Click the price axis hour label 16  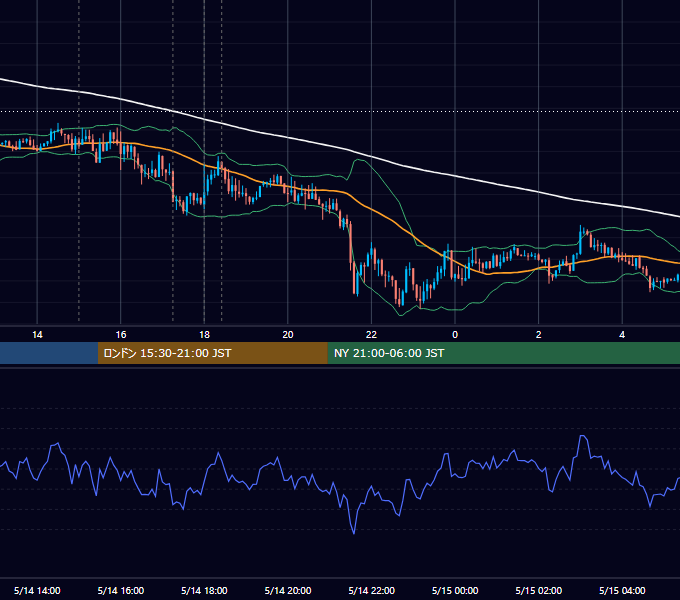pos(121,335)
